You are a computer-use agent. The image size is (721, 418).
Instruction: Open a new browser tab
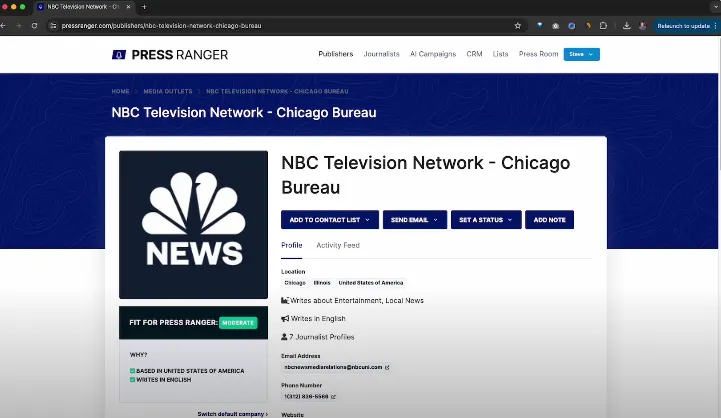coord(144,7)
